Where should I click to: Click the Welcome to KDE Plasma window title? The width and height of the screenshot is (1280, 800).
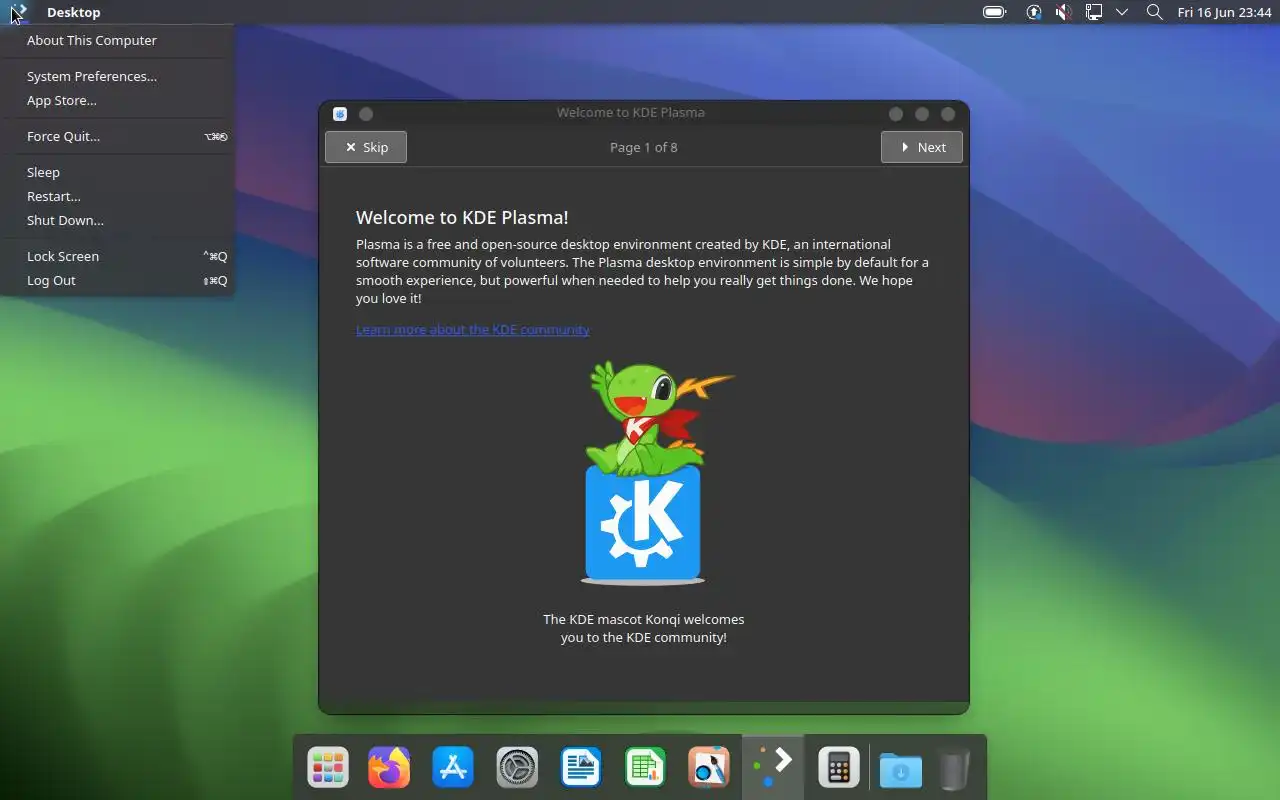pyautogui.click(x=631, y=112)
